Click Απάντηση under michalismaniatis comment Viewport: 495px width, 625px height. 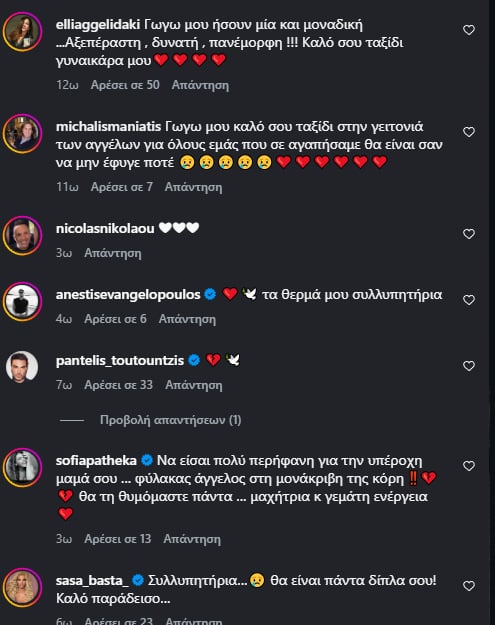(193, 187)
